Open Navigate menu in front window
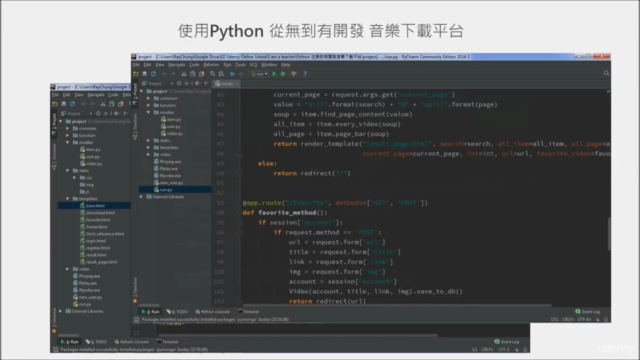640x360 pixels. [x=177, y=65]
